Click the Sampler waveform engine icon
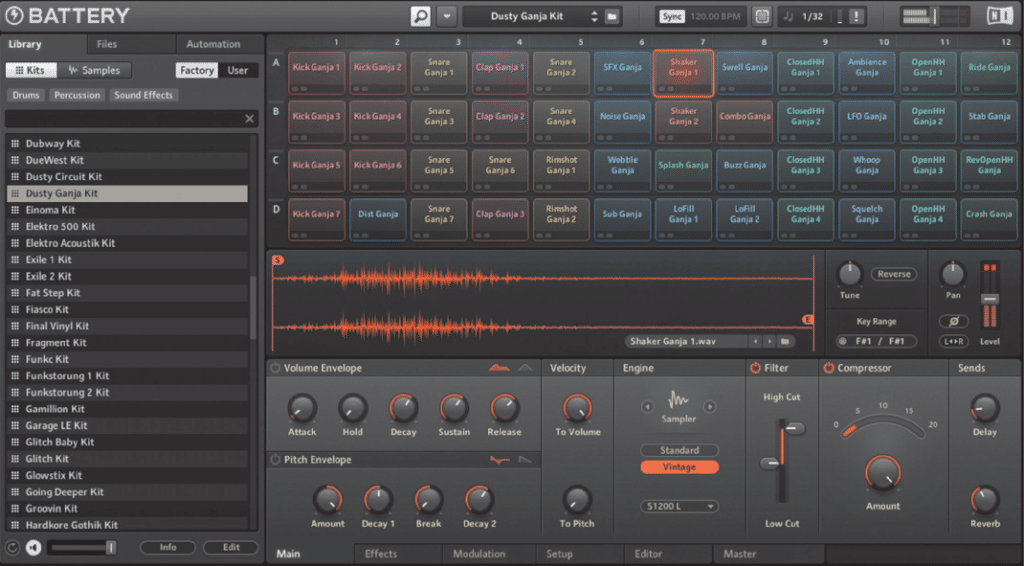1024x566 pixels. [x=678, y=400]
